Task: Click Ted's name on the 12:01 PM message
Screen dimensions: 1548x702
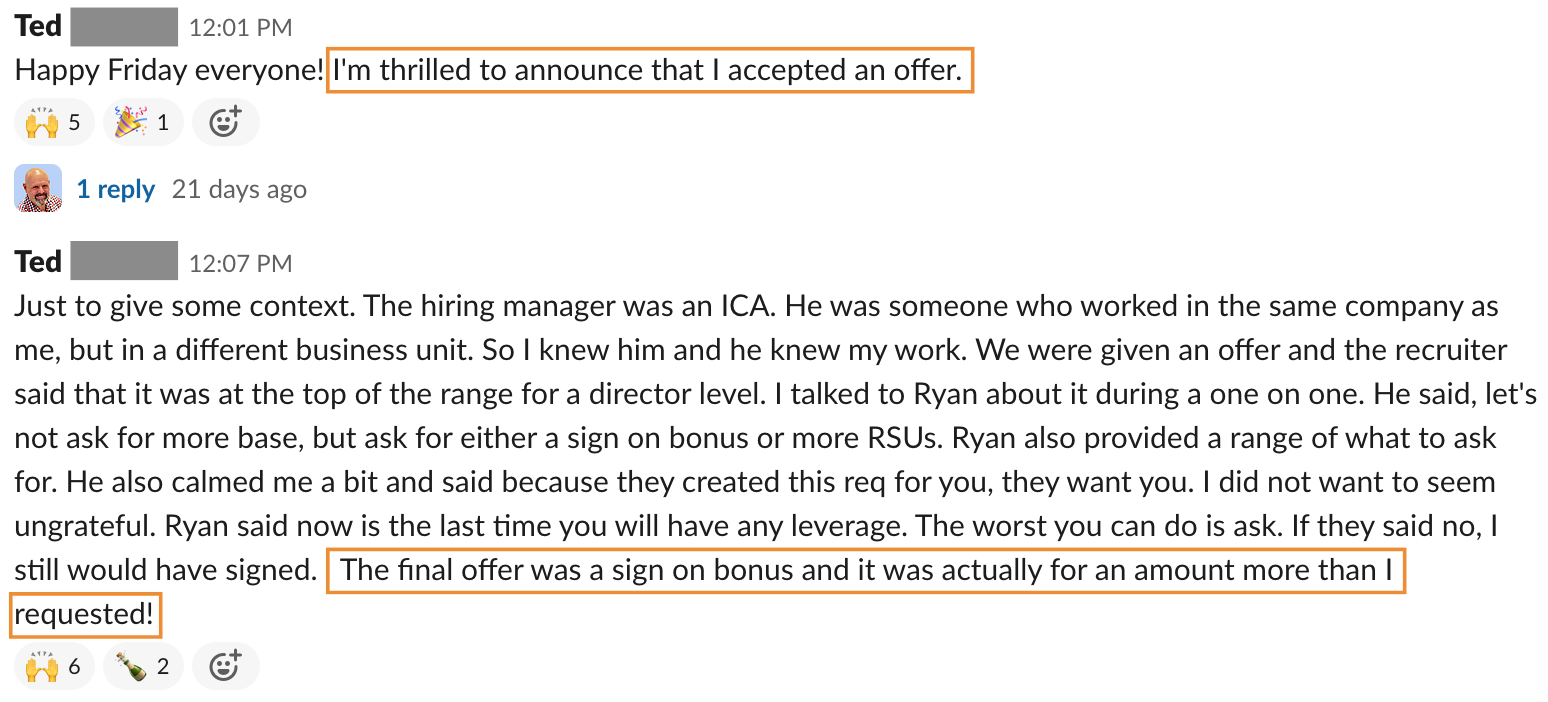Action: pyautogui.click(x=38, y=26)
